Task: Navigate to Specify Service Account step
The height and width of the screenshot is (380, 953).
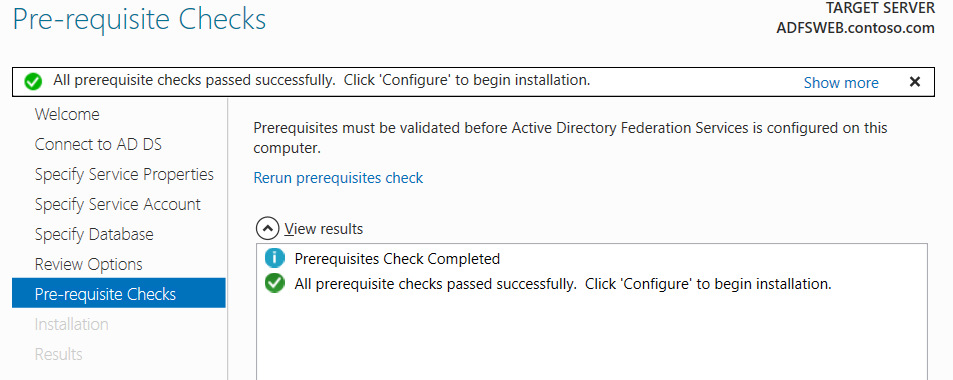Action: click(117, 204)
